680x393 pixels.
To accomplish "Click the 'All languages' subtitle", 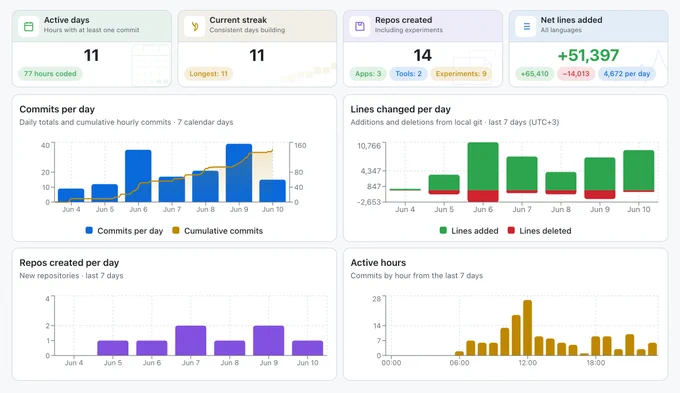I will point(561,30).
